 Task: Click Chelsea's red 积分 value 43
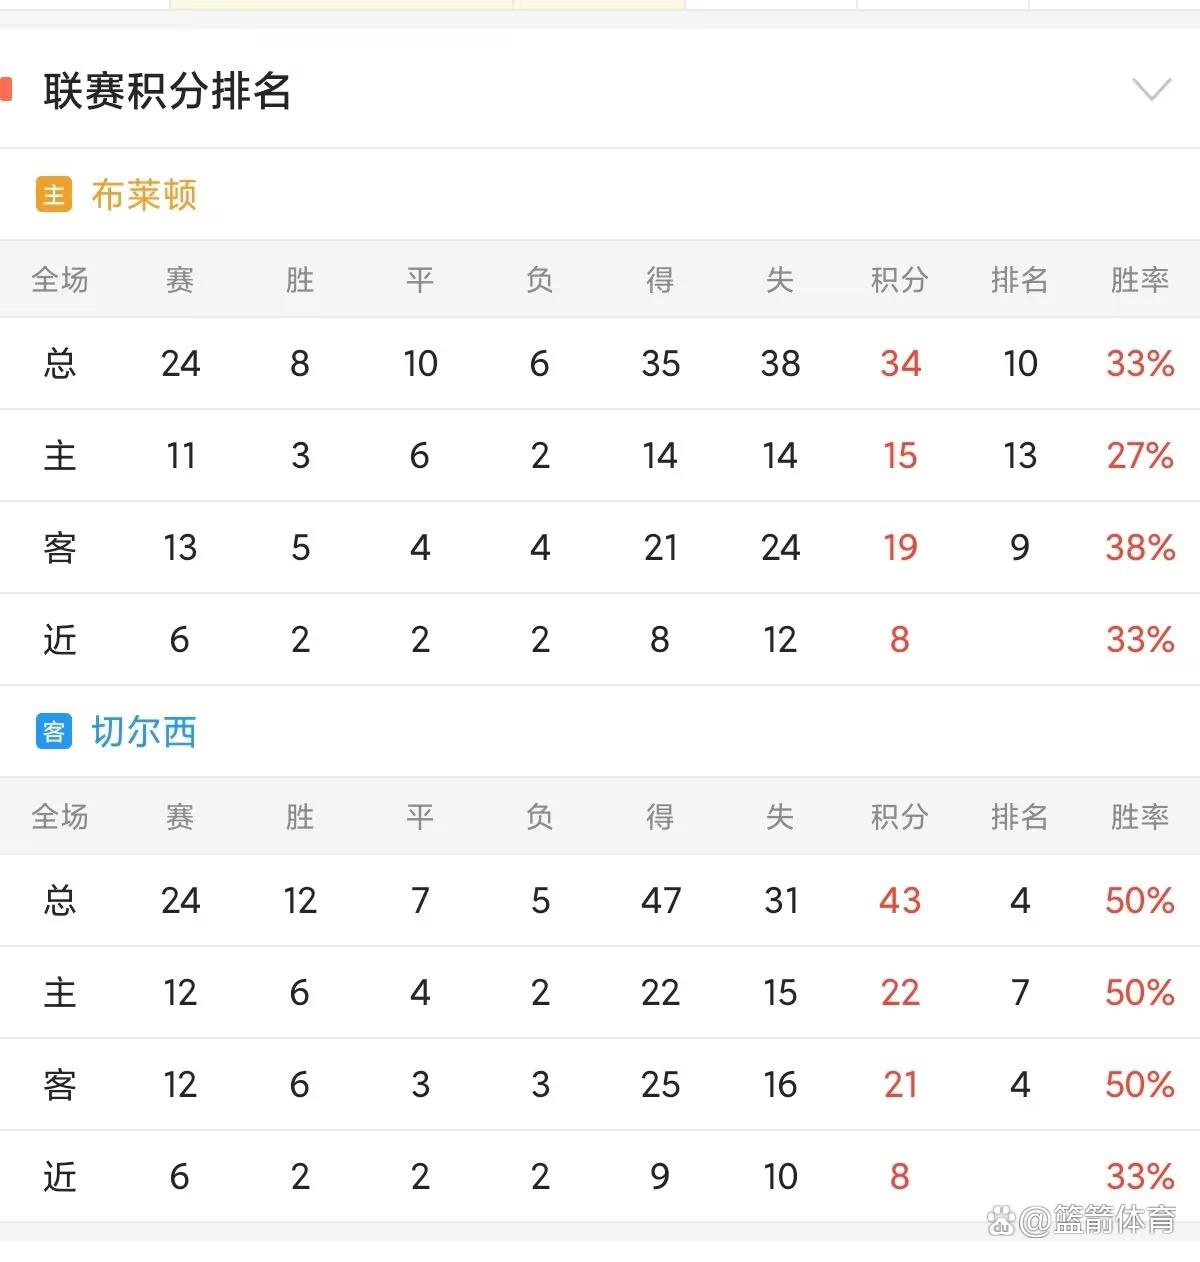point(899,901)
